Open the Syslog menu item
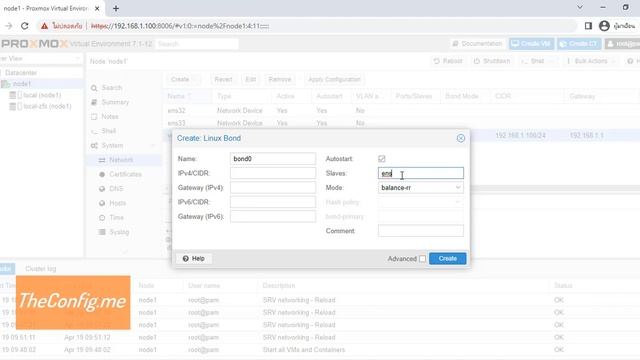Viewport: 640px width, 360px height. pyautogui.click(x=119, y=232)
